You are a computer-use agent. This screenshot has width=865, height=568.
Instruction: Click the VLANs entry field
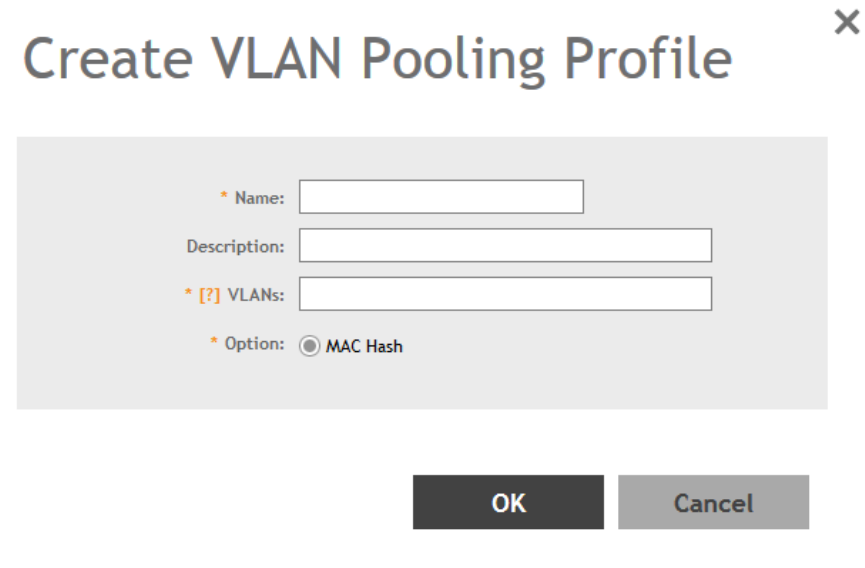pyautogui.click(x=505, y=294)
